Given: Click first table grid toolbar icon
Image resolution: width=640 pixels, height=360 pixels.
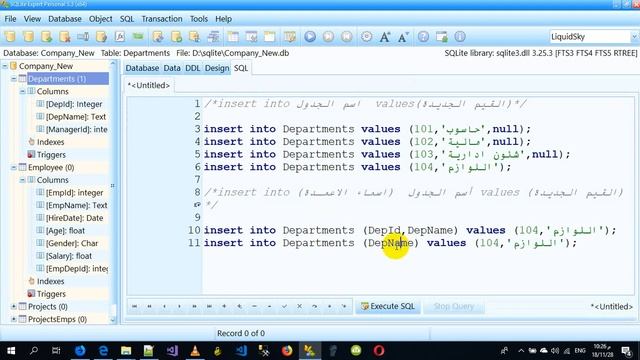Looking at the screenshot, I should click(233, 37).
